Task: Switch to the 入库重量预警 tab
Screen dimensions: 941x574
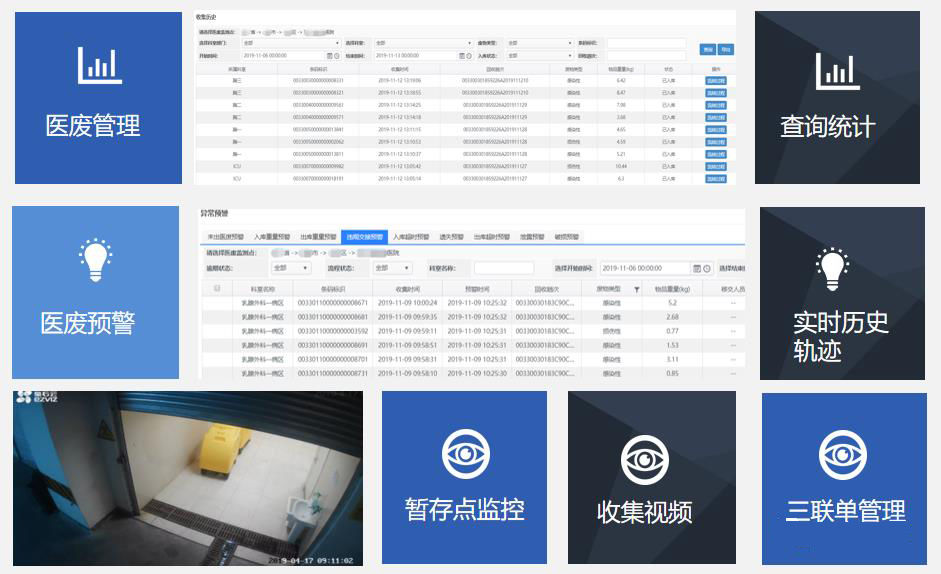Action: pyautogui.click(x=272, y=237)
